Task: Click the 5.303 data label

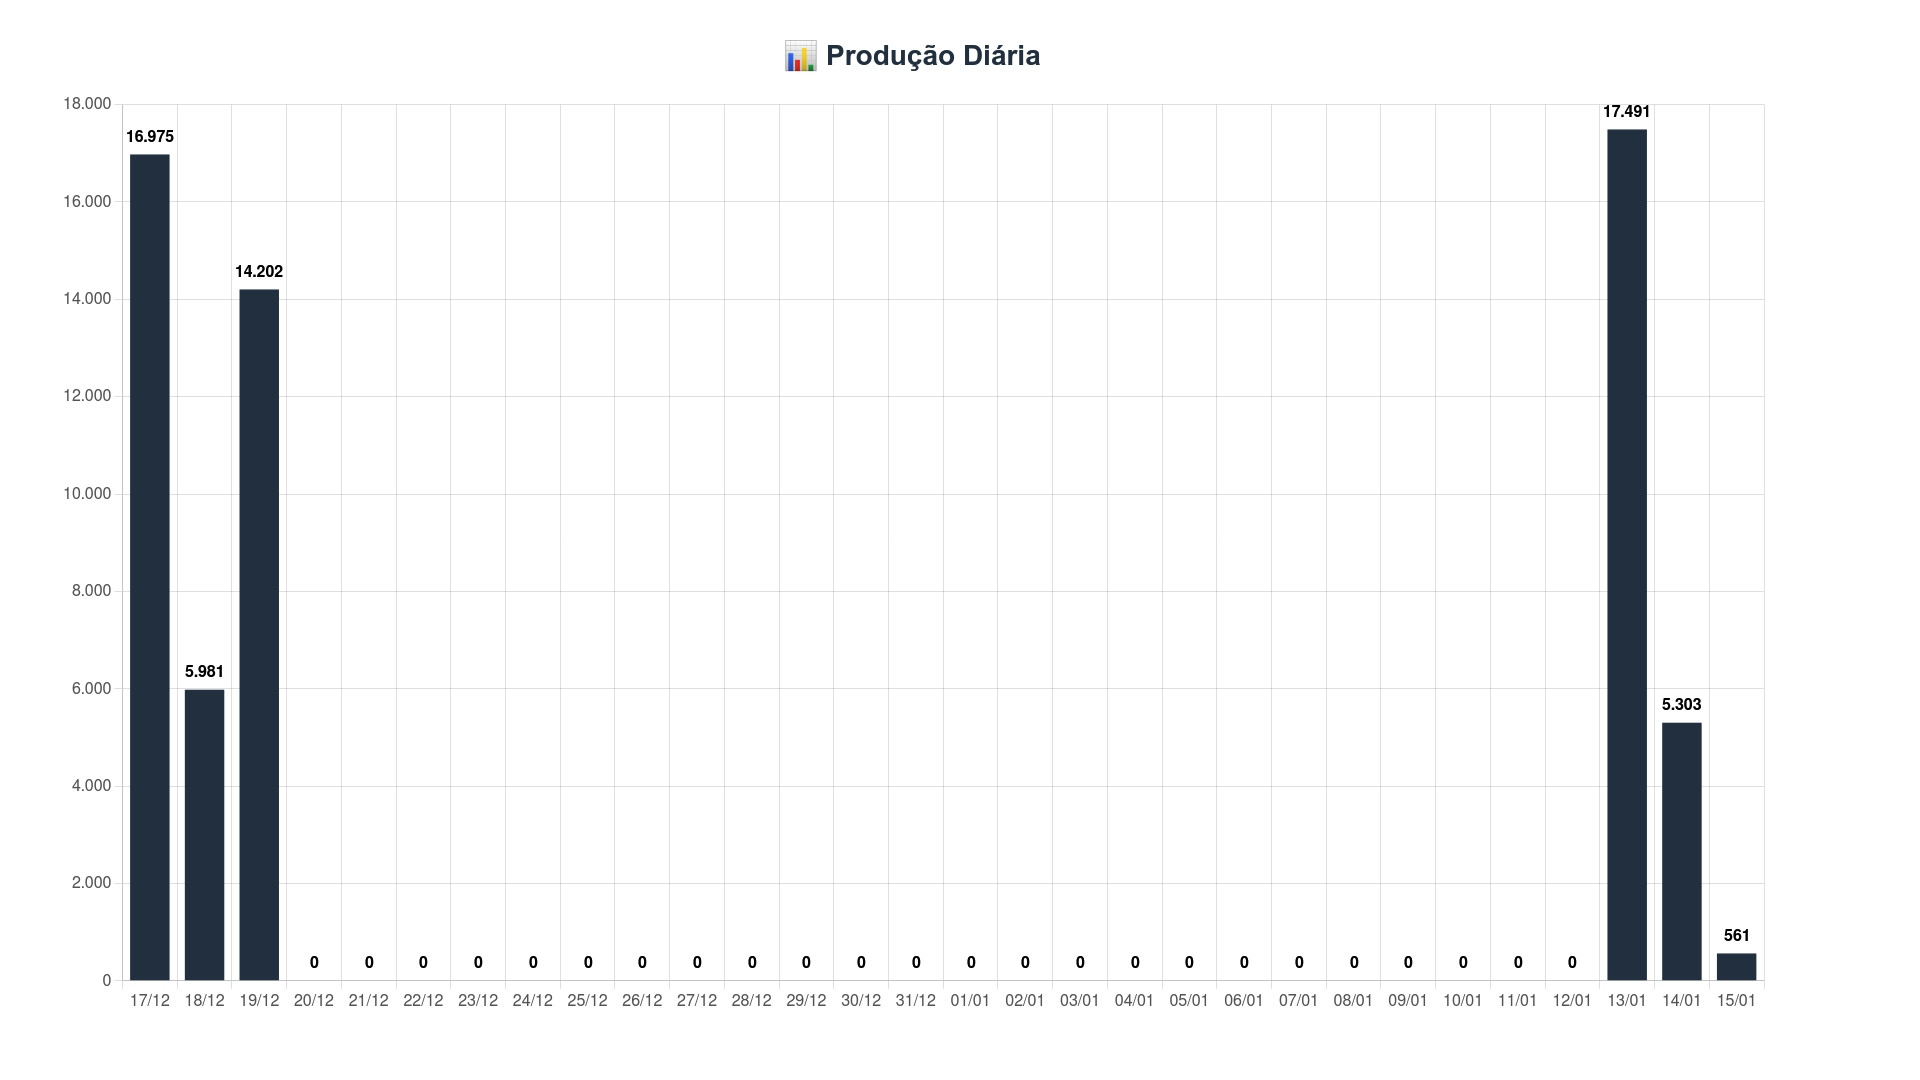Action: click(1681, 705)
